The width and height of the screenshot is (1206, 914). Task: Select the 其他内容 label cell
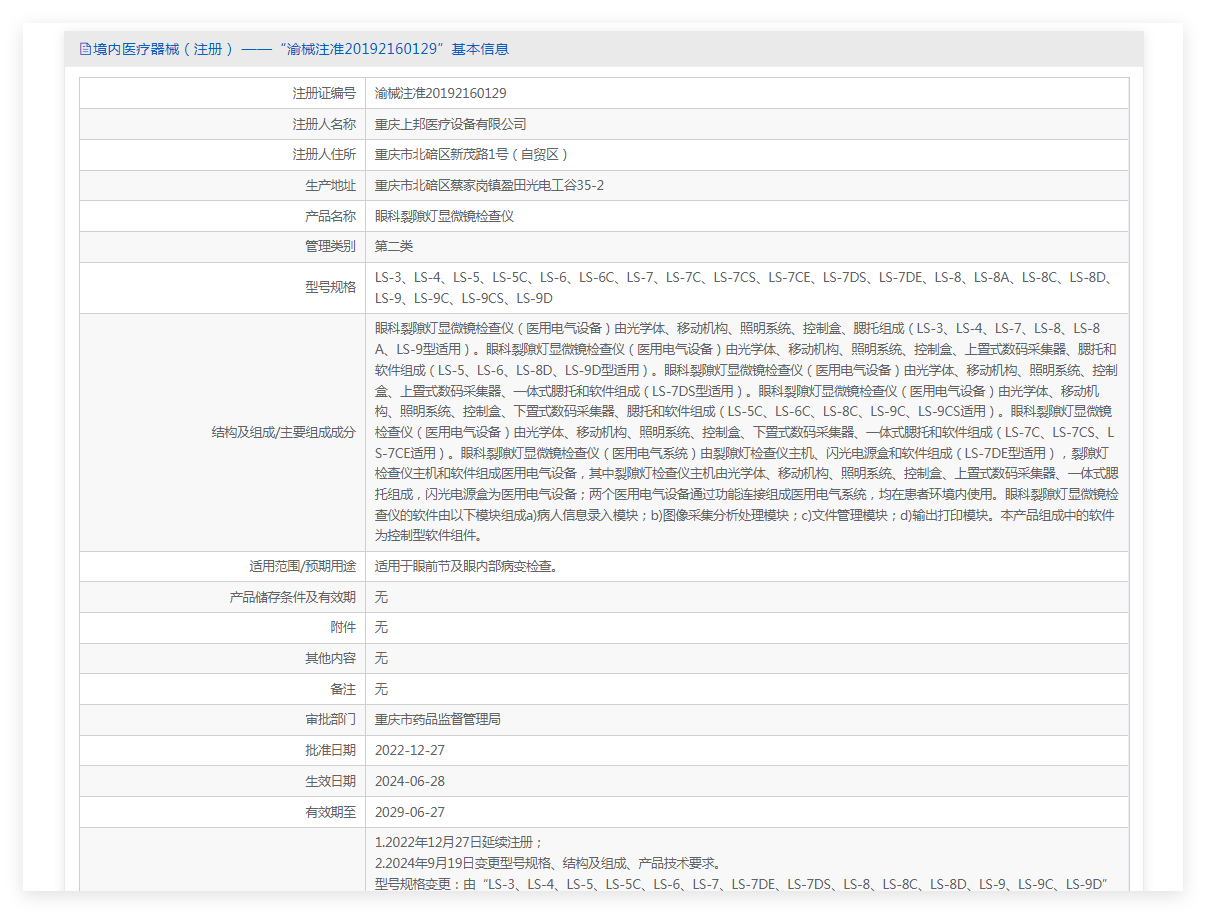click(223, 659)
